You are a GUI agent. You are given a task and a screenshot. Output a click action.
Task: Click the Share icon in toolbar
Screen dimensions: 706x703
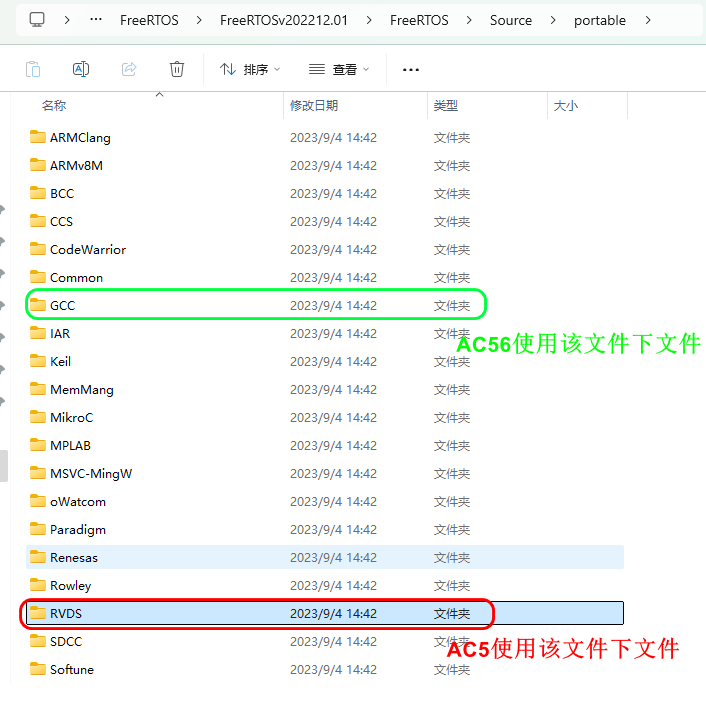(x=129, y=69)
